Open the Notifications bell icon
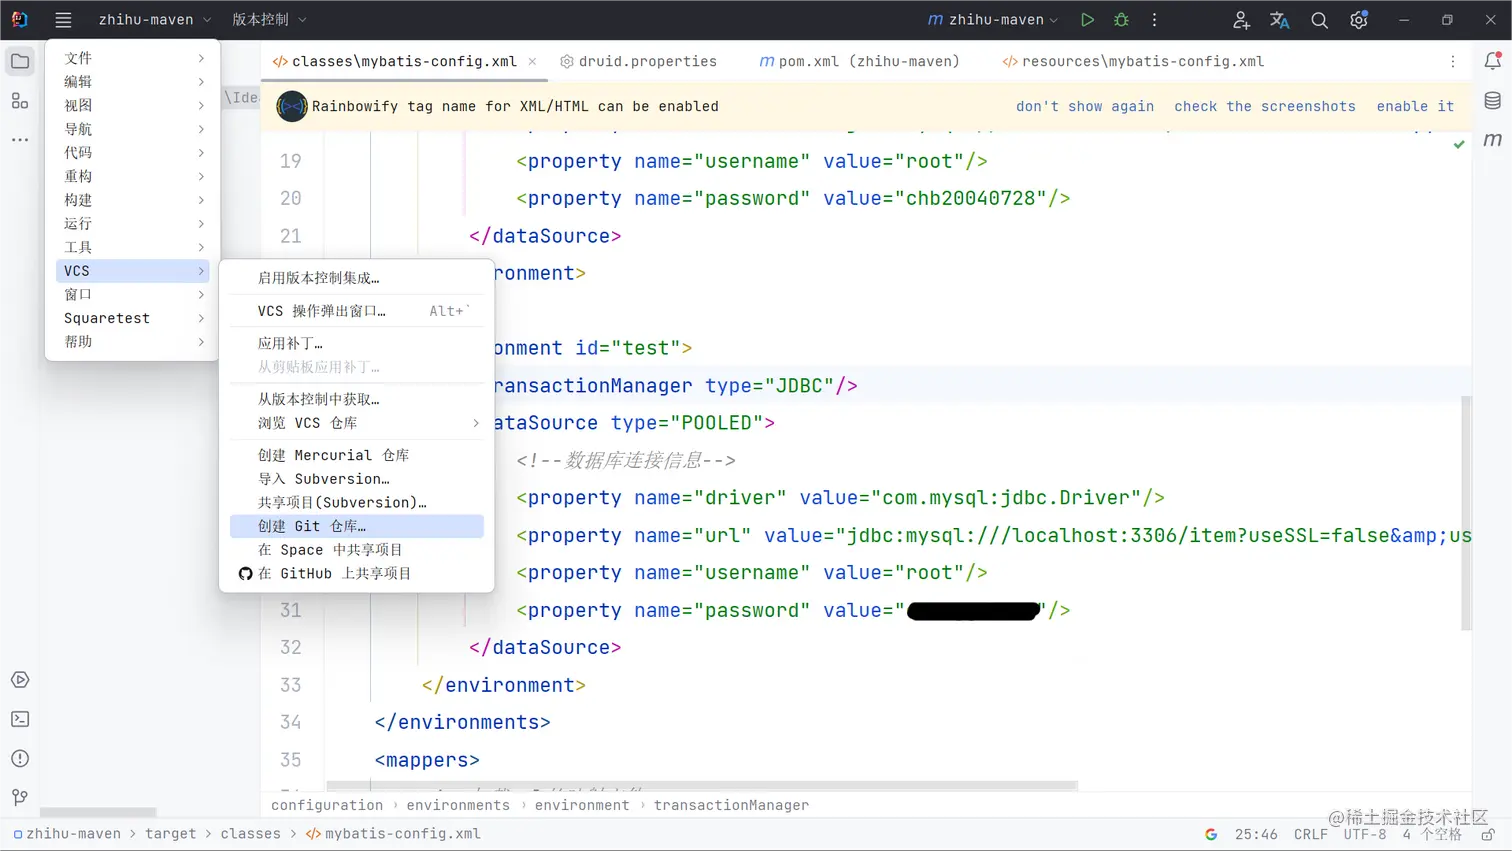 [x=1492, y=62]
